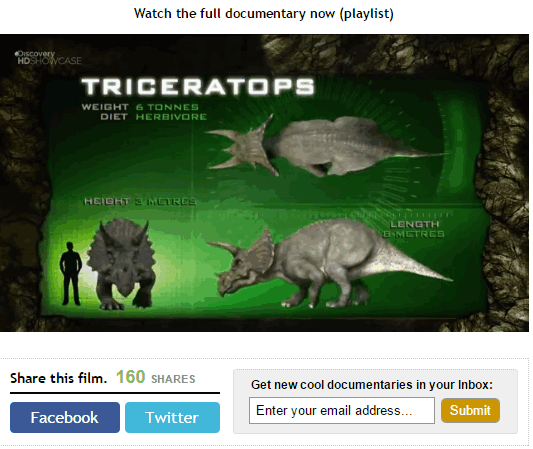Click the Discovery HD Showcase logo
533x449 pixels.
pos(48,58)
